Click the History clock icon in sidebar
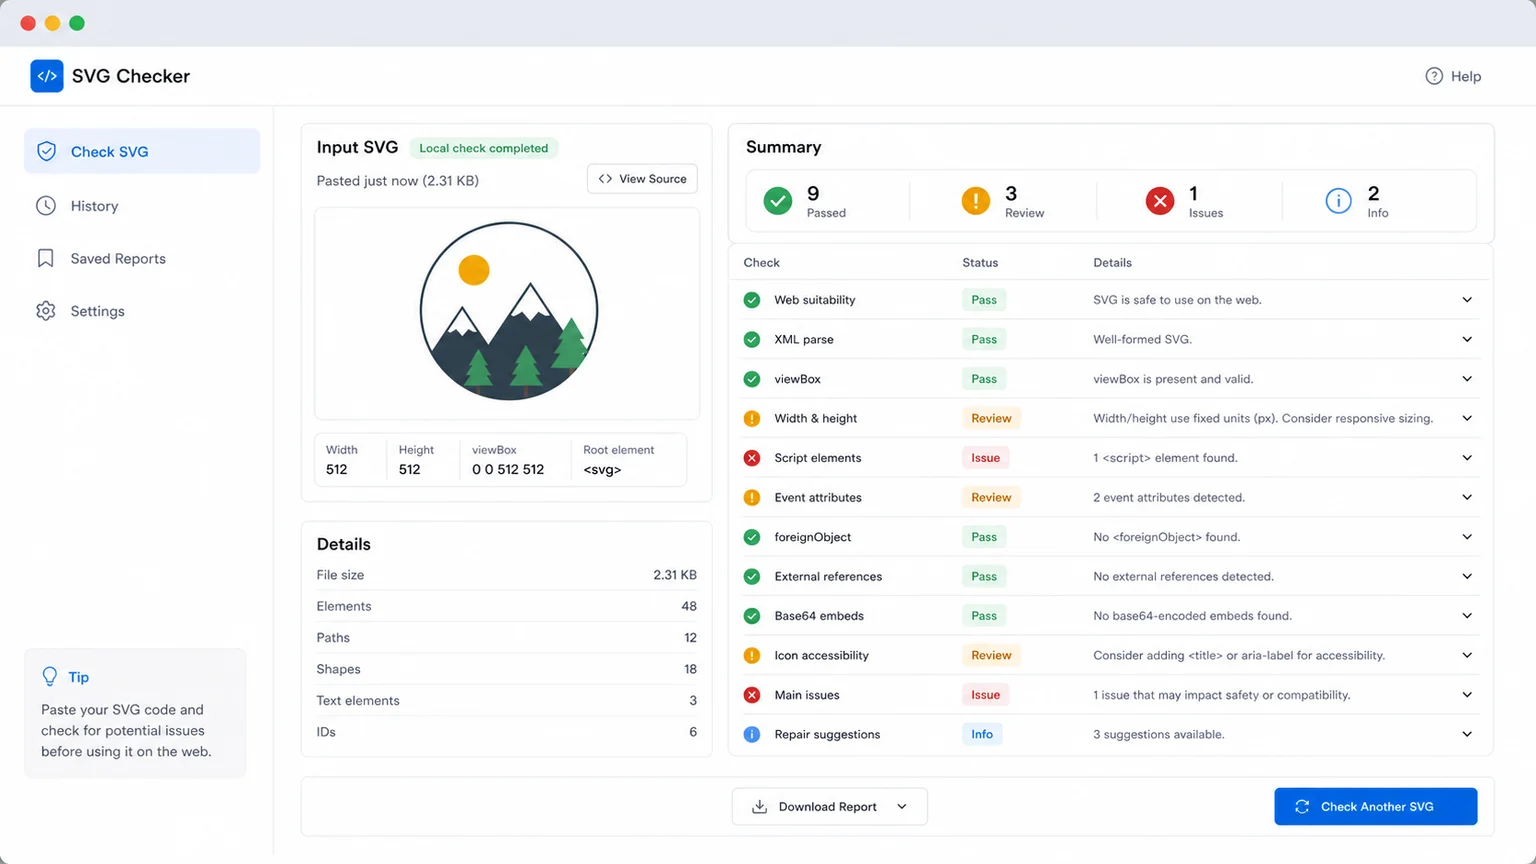The height and width of the screenshot is (864, 1536). click(x=46, y=206)
